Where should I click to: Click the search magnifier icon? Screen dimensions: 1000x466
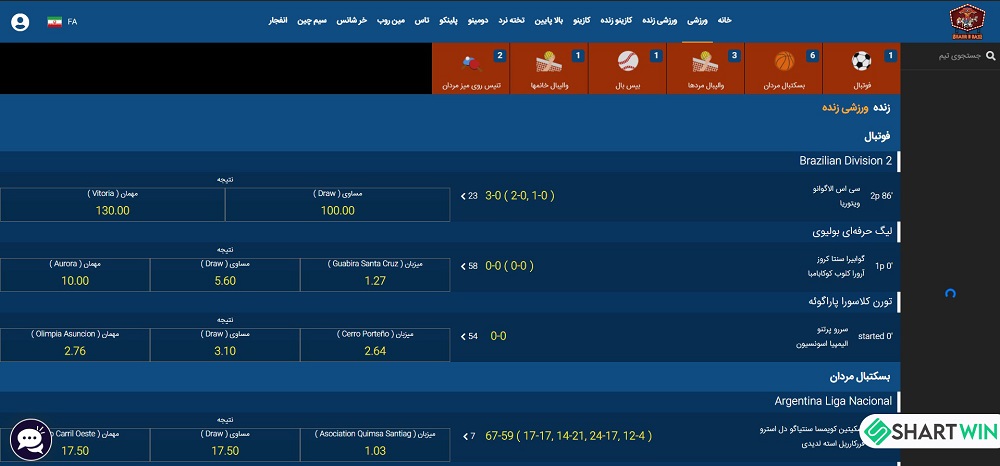[990, 56]
